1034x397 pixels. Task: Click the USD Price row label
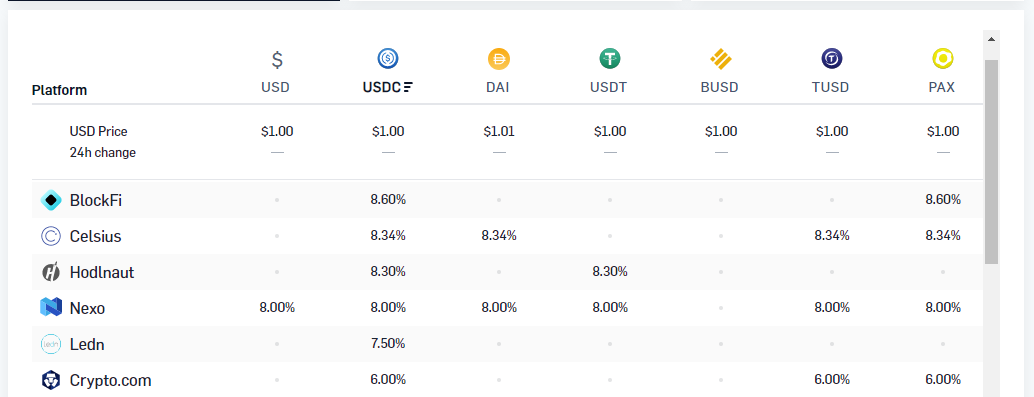coord(98,131)
